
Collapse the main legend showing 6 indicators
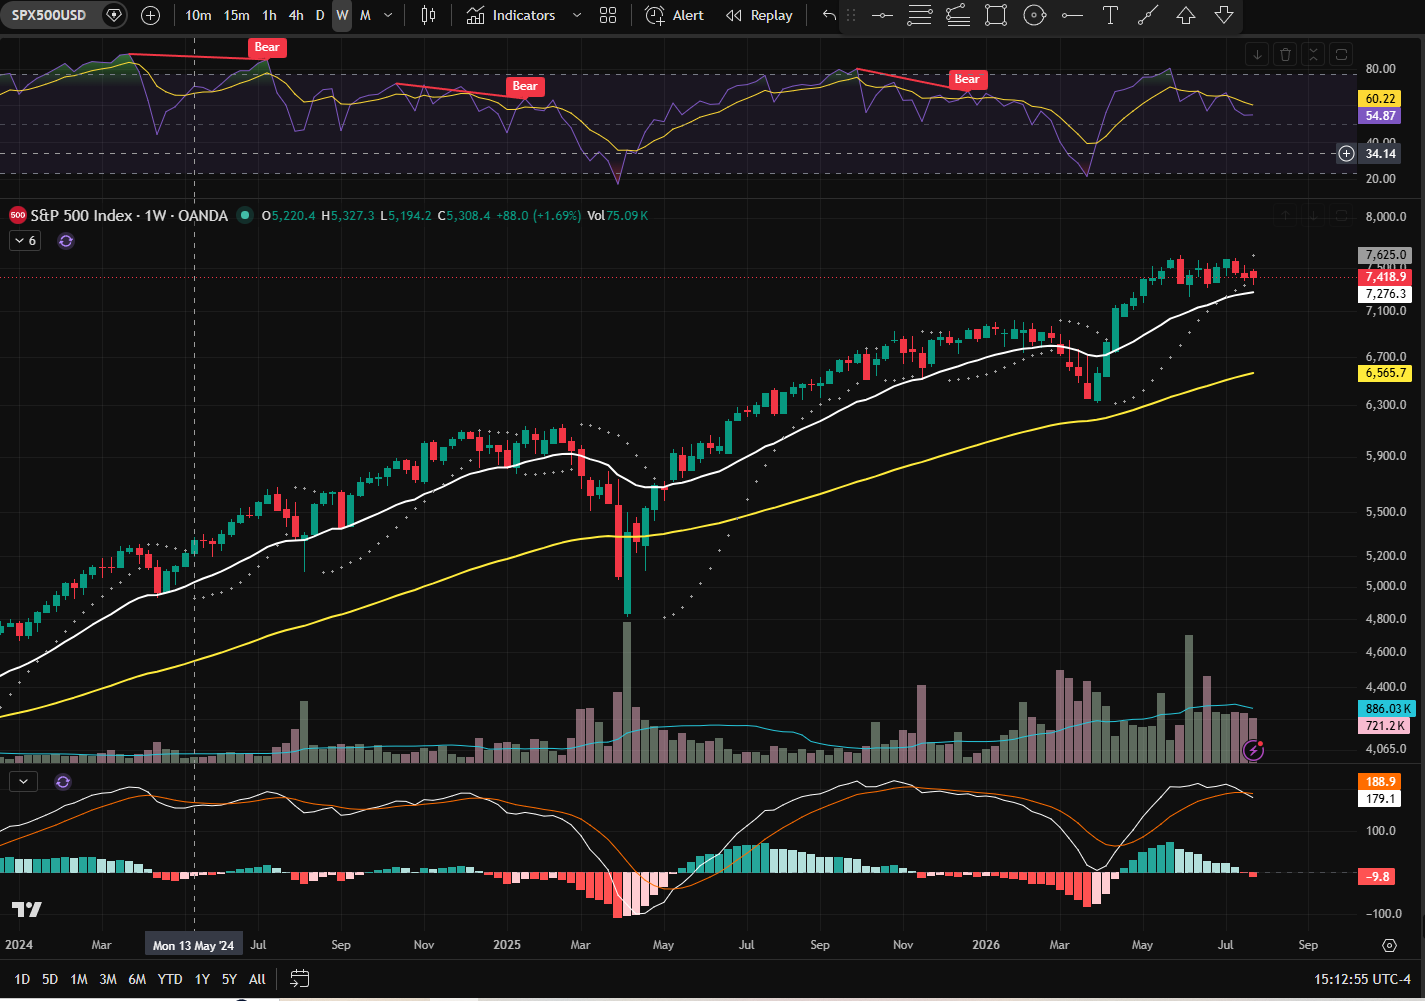[x=25, y=241]
